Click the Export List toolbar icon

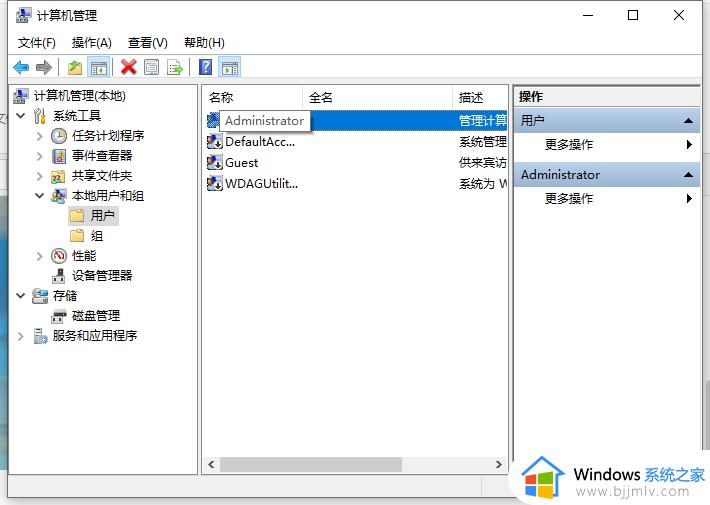click(x=175, y=67)
